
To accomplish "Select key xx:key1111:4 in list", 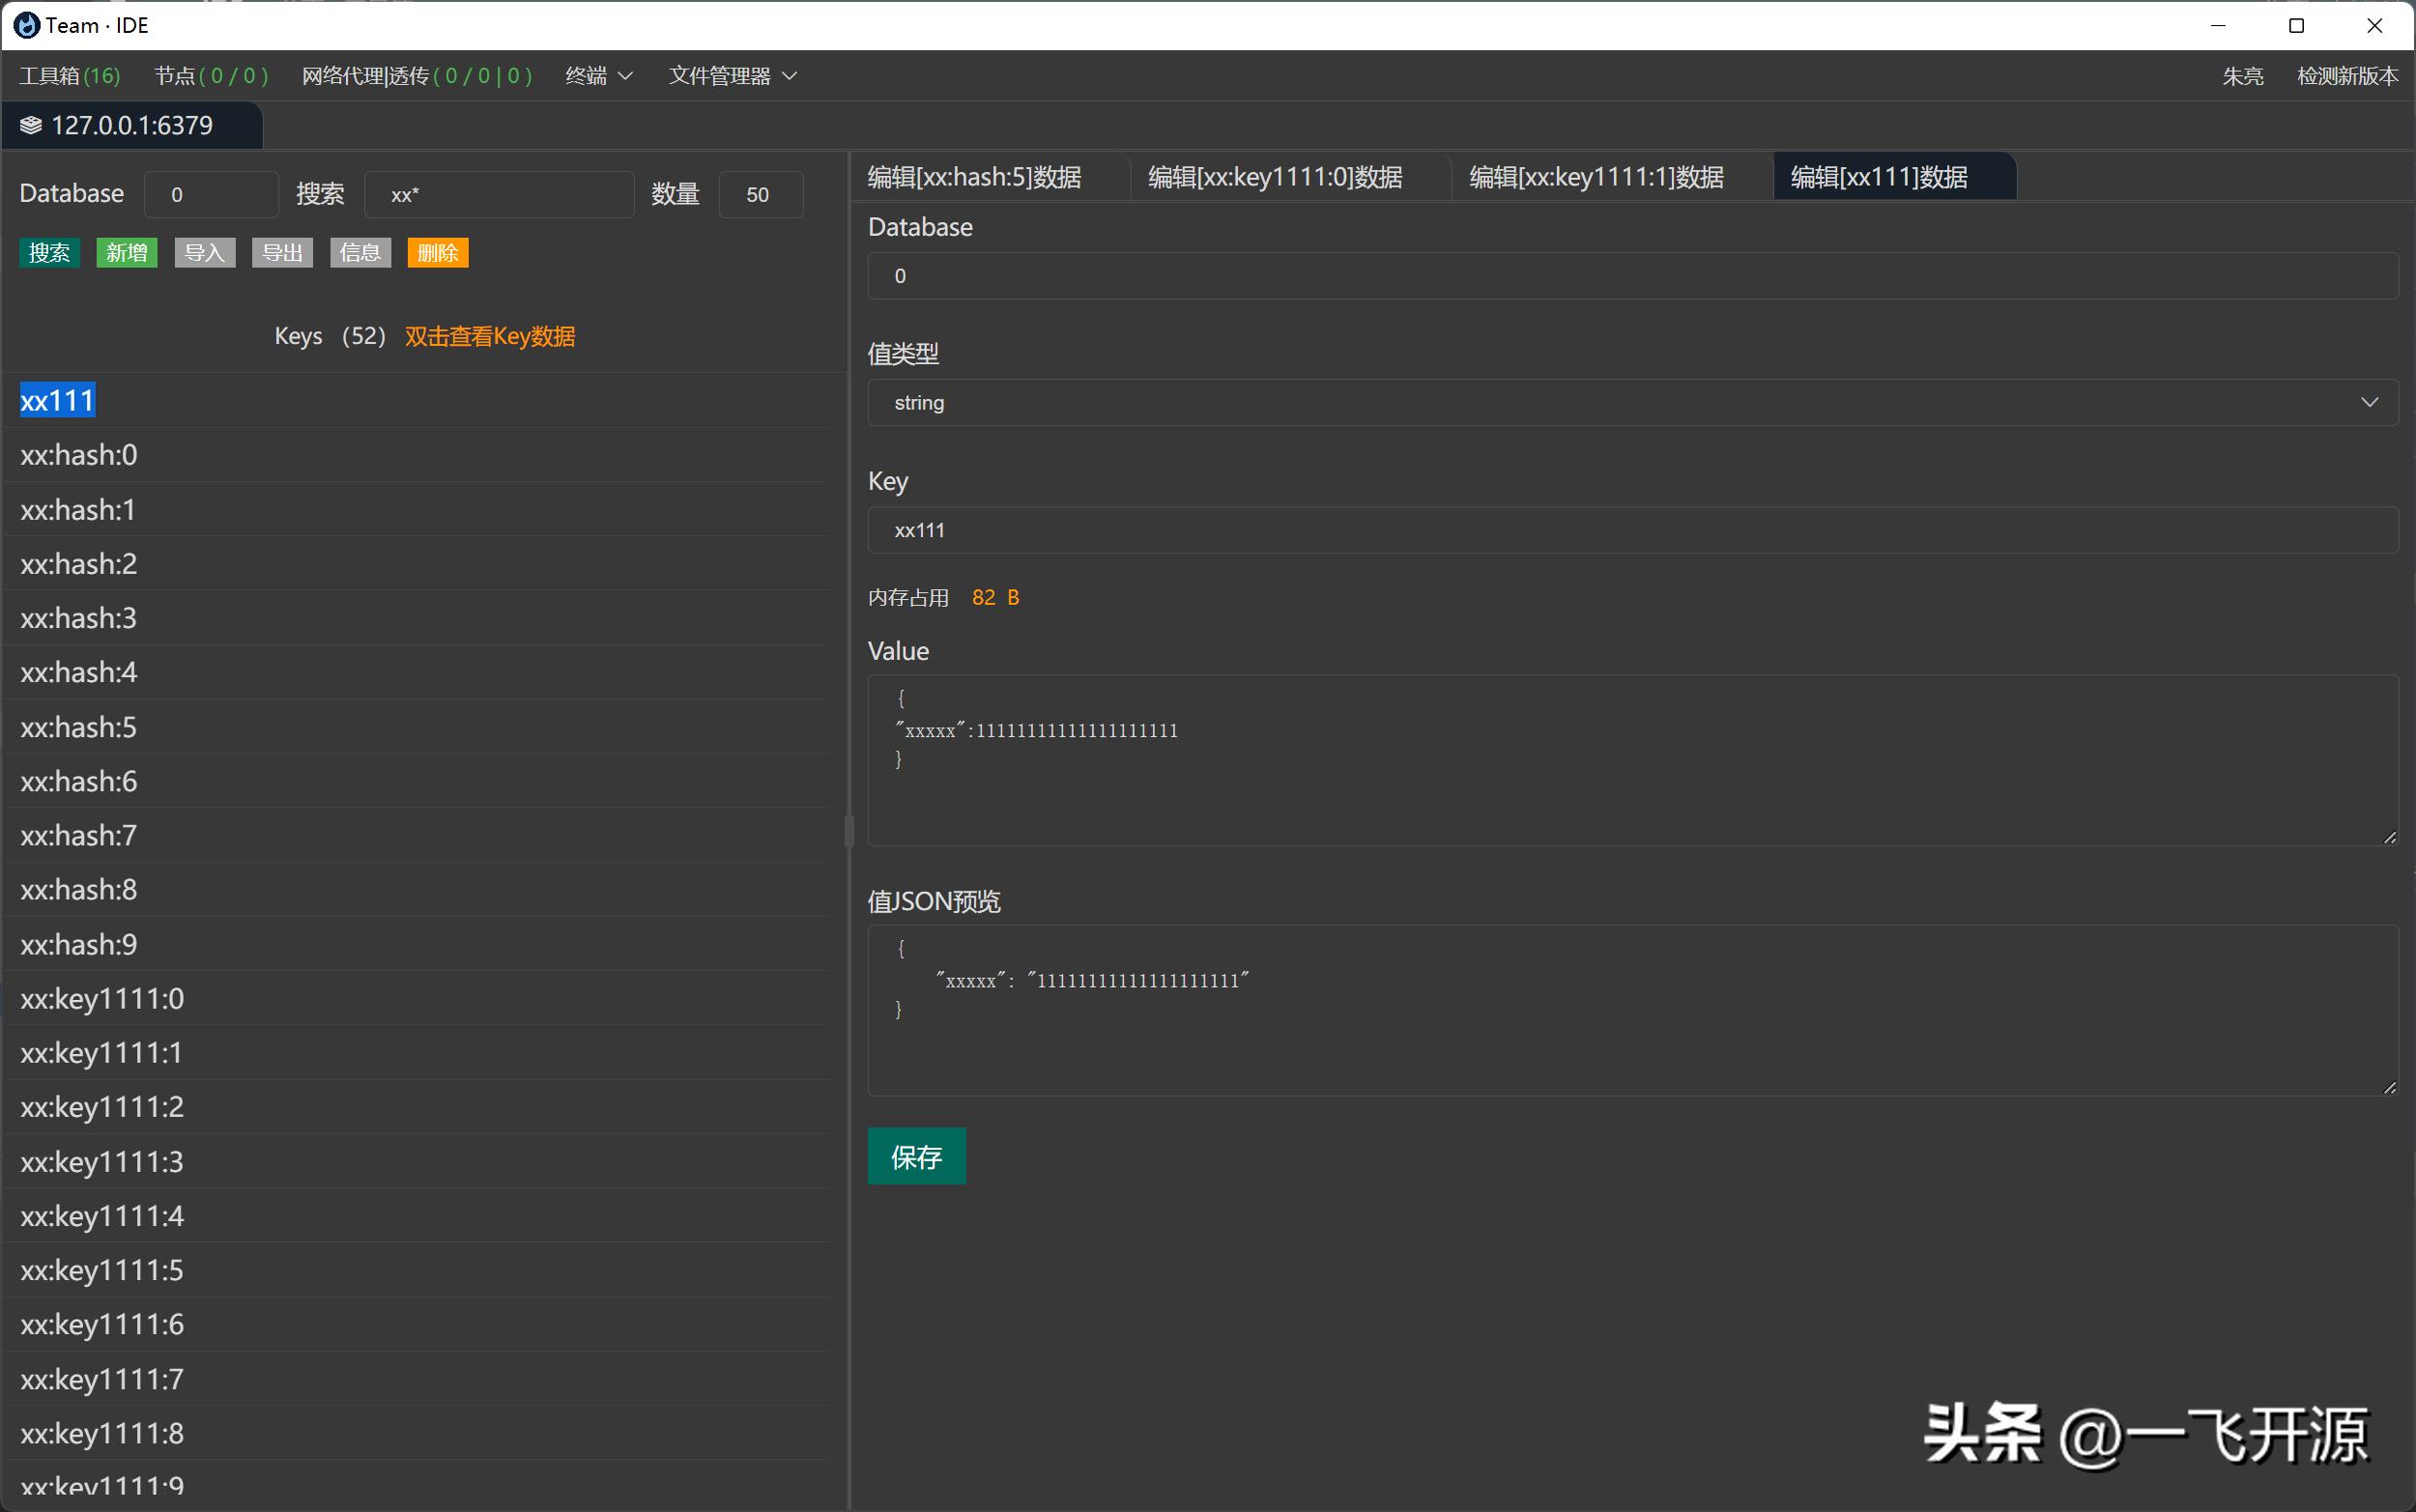I will pos(102,1216).
